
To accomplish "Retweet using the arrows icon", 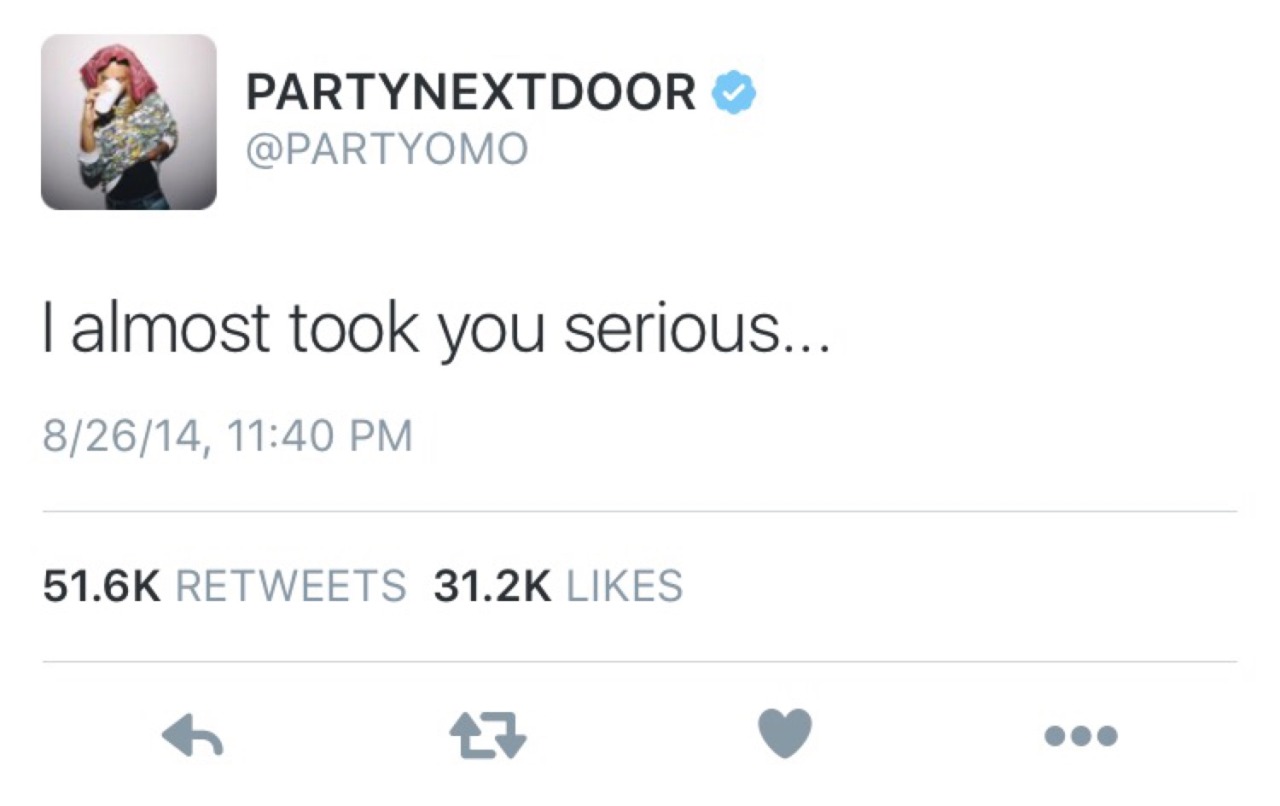I will pyautogui.click(x=487, y=737).
